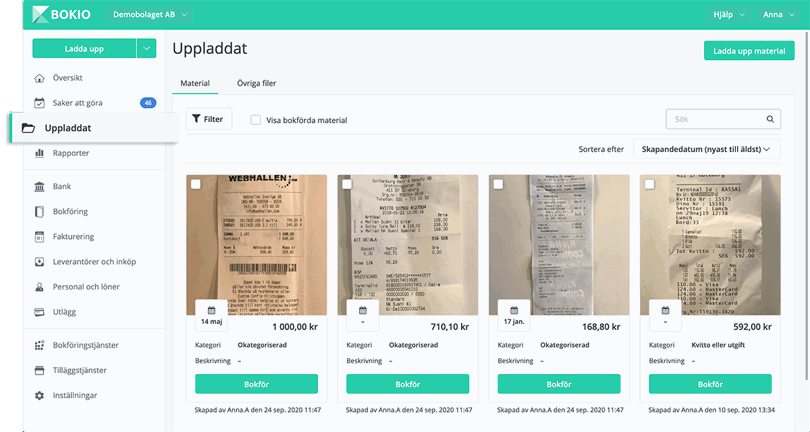The height and width of the screenshot is (432, 810).
Task: Open the Bokföring book icon
Action: tap(39, 211)
